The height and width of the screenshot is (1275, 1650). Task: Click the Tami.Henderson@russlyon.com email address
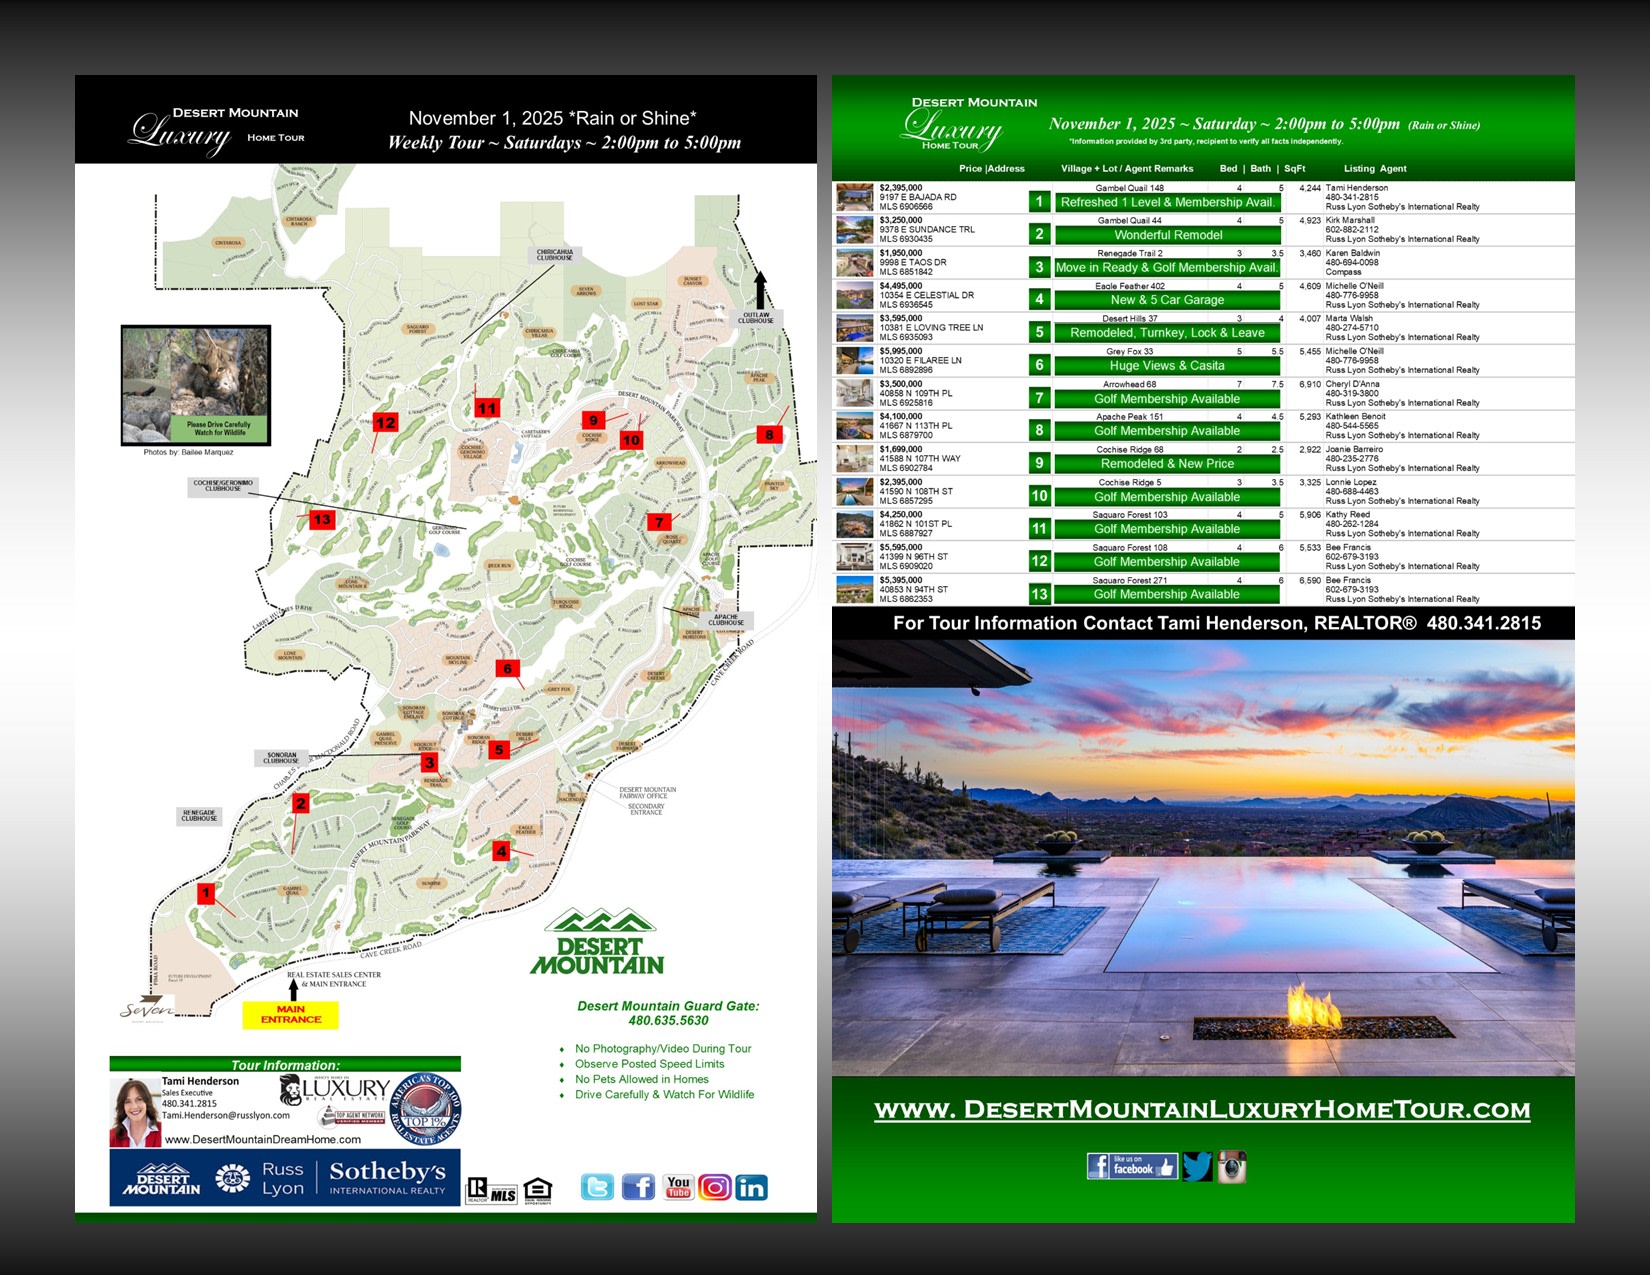point(226,1115)
